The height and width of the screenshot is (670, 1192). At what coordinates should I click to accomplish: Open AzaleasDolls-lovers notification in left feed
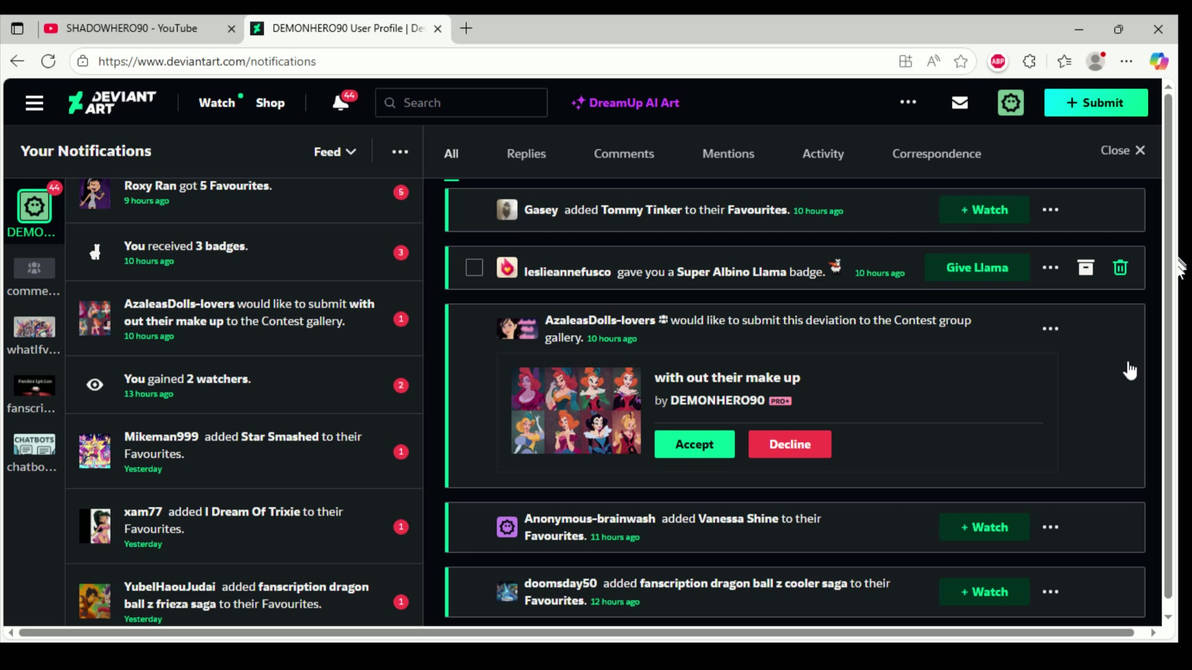pos(244,319)
